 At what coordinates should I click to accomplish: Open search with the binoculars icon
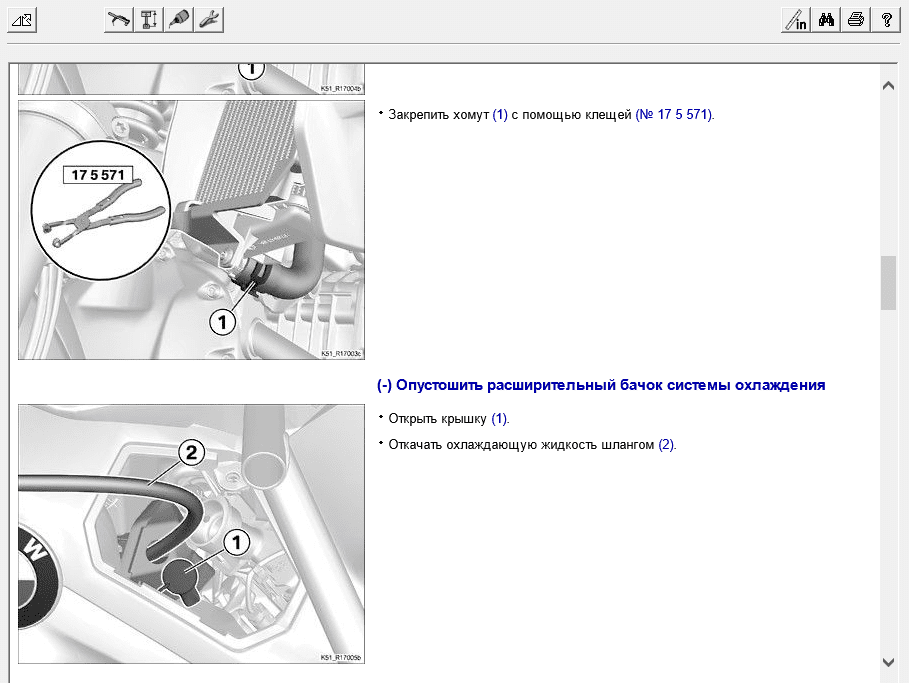tap(826, 19)
